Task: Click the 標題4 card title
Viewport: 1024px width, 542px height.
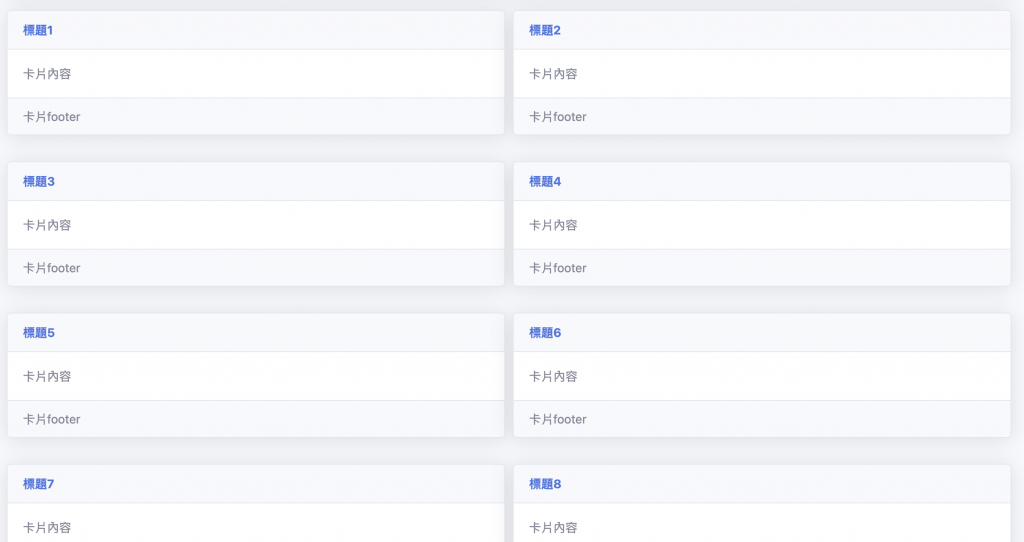Action: (545, 182)
